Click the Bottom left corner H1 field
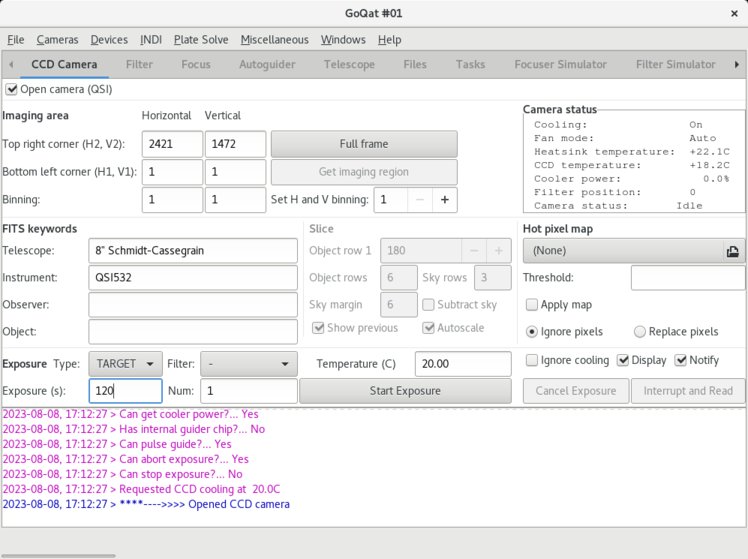The image size is (748, 559). click(172, 172)
